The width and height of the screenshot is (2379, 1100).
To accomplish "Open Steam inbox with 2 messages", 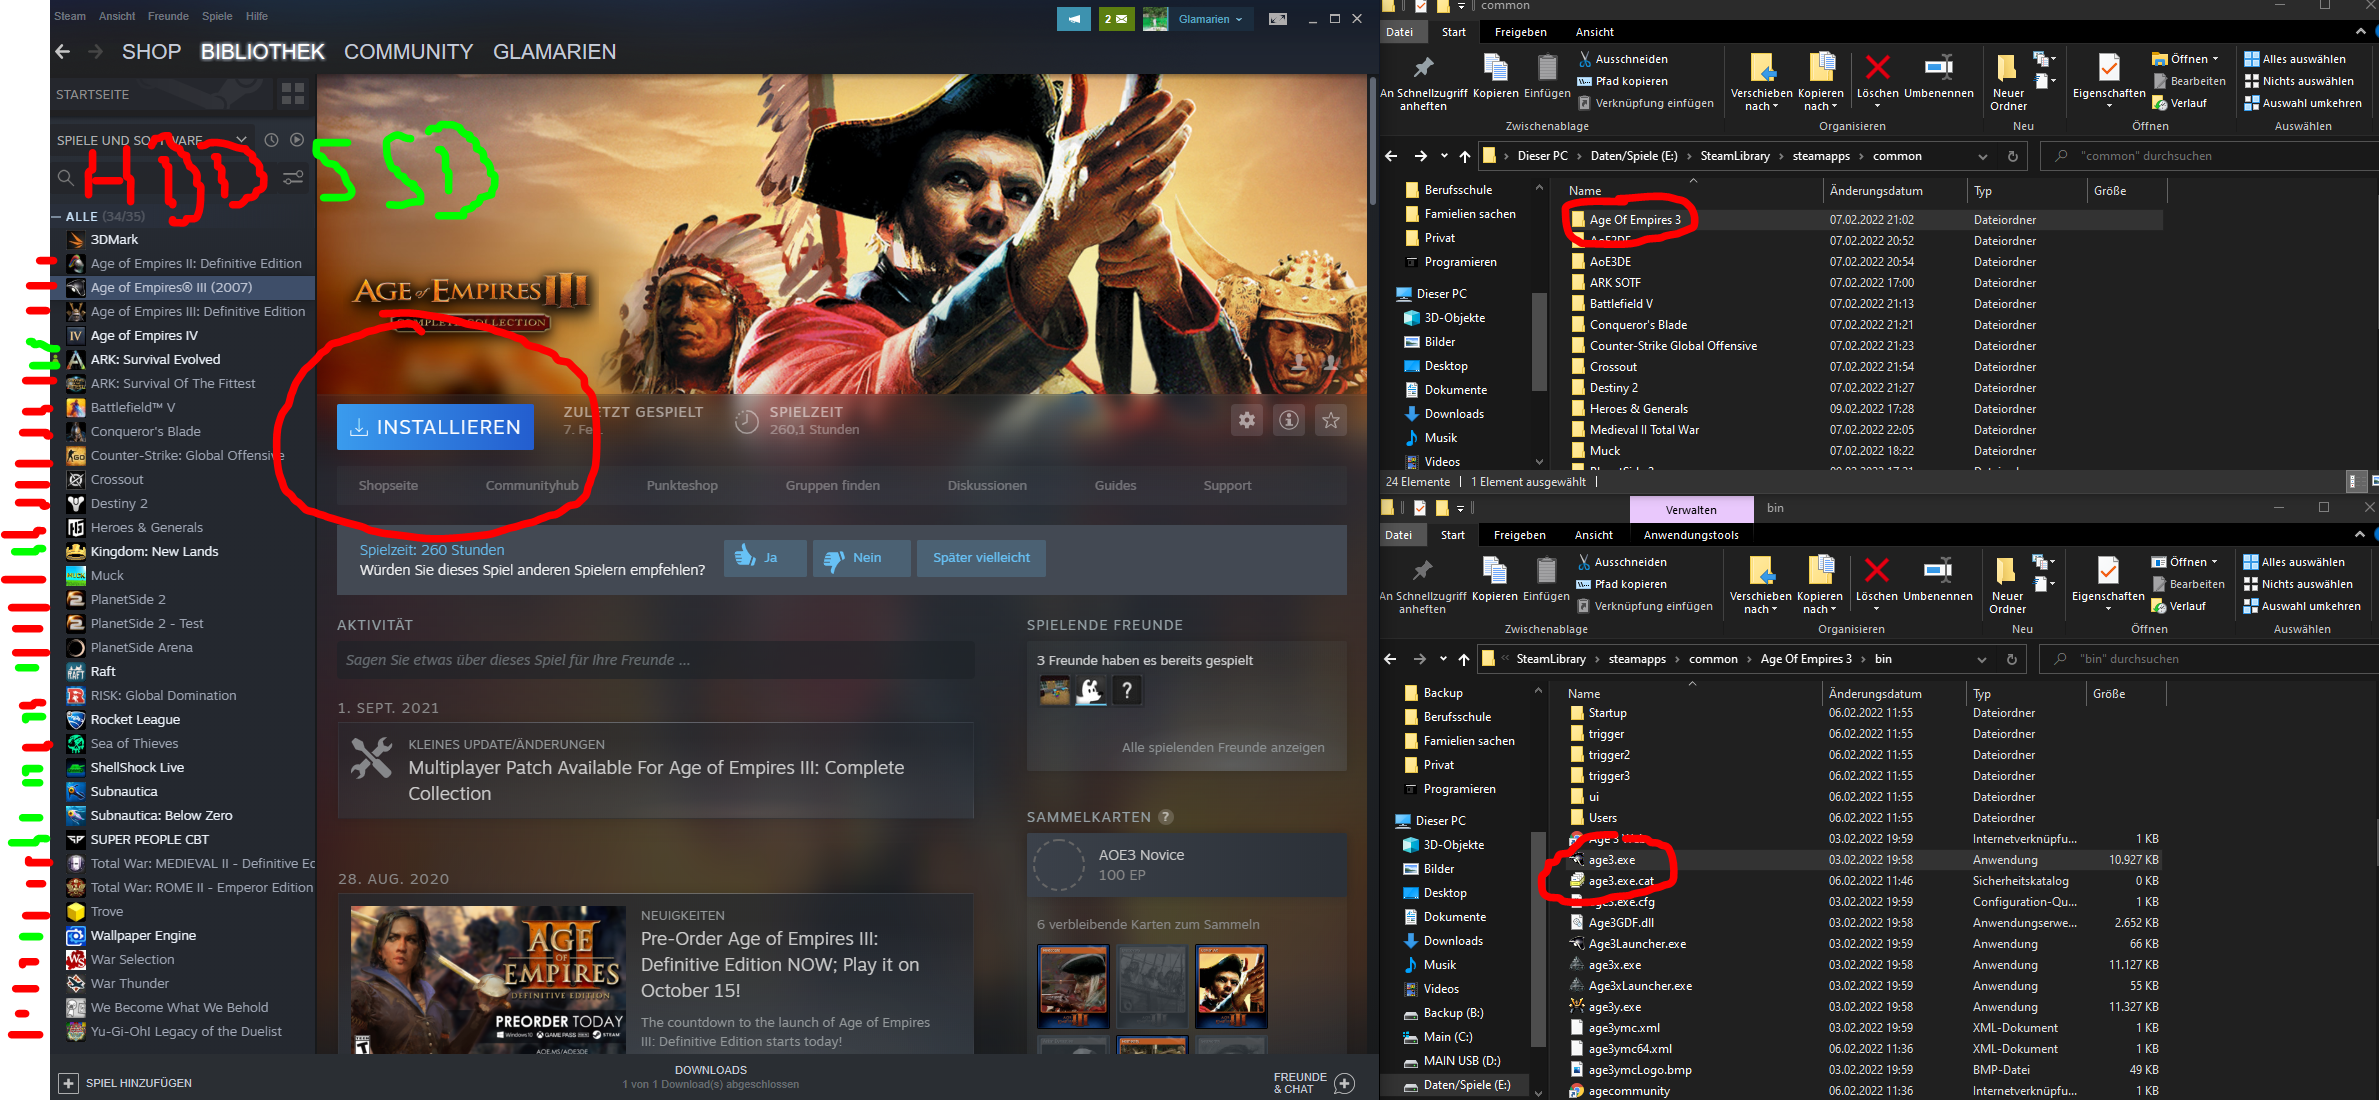I will point(1116,19).
